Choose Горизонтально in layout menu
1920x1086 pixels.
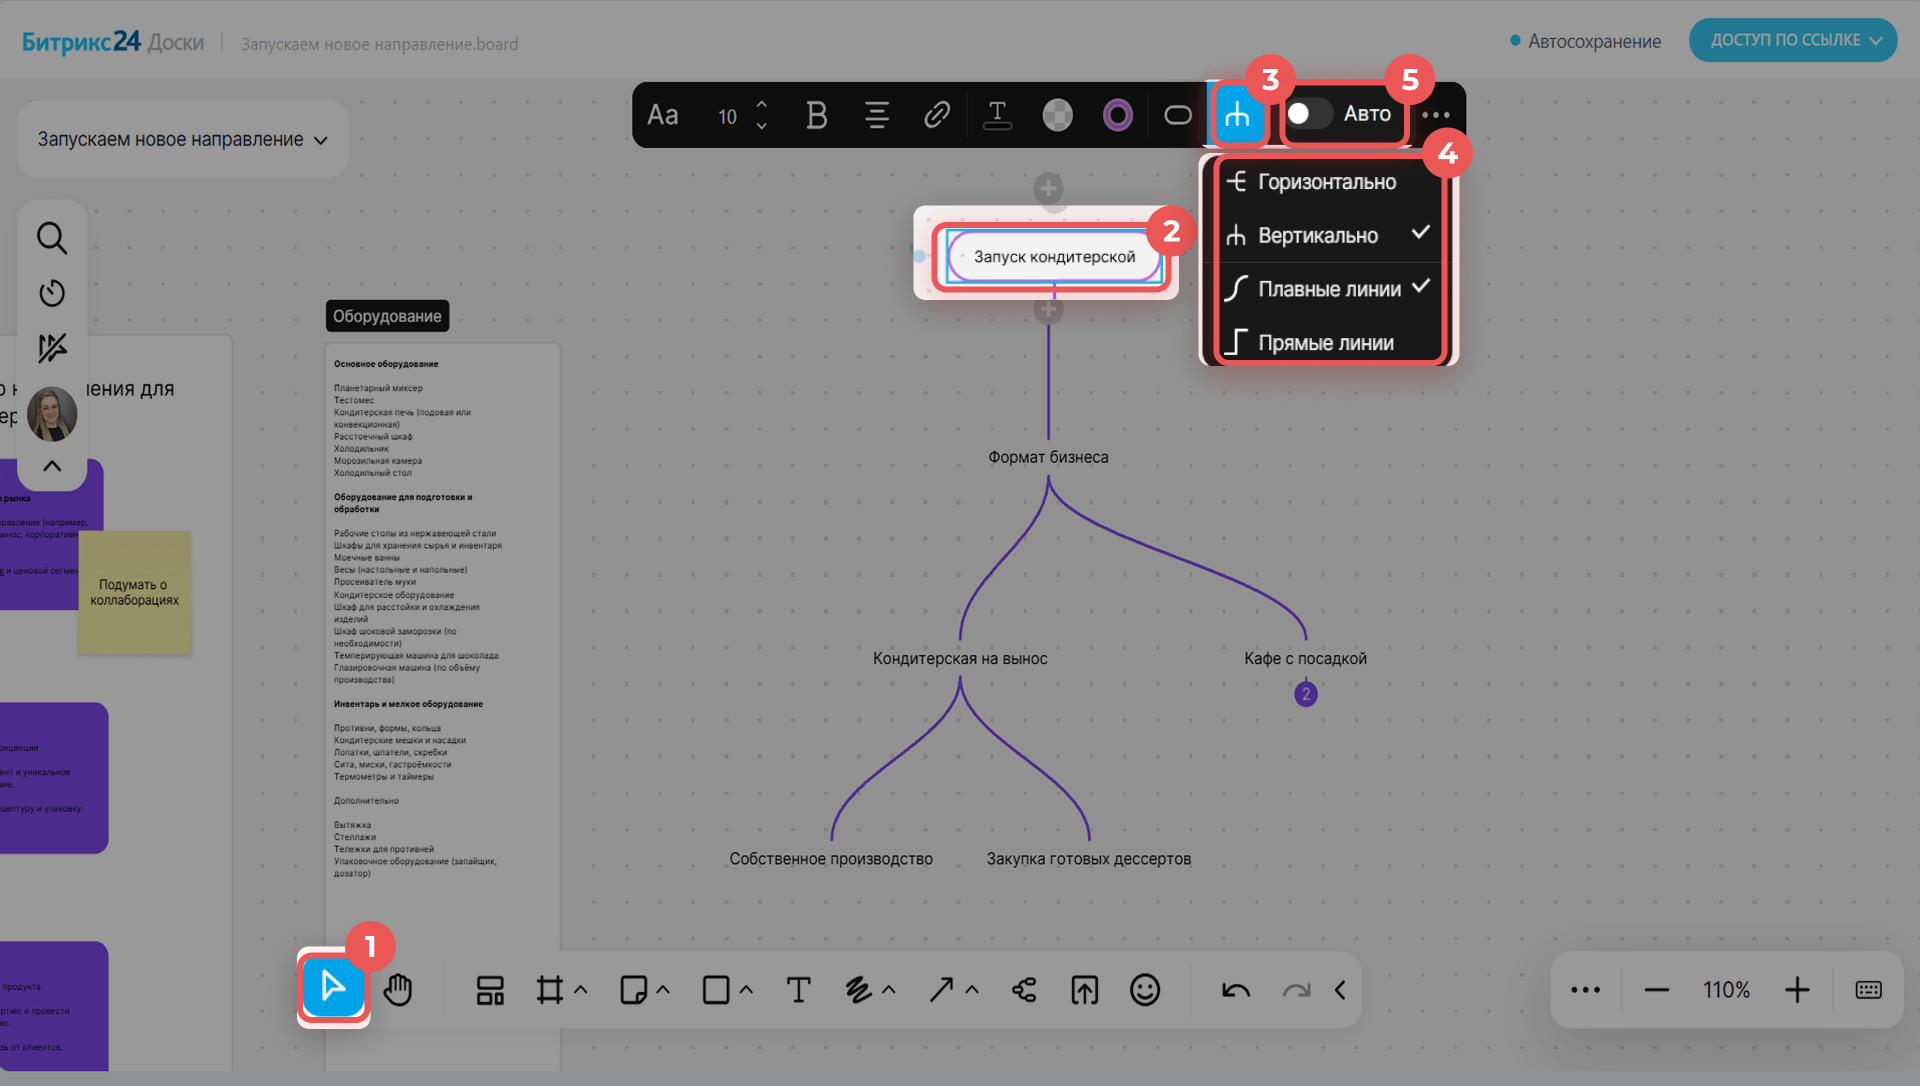1326,182
